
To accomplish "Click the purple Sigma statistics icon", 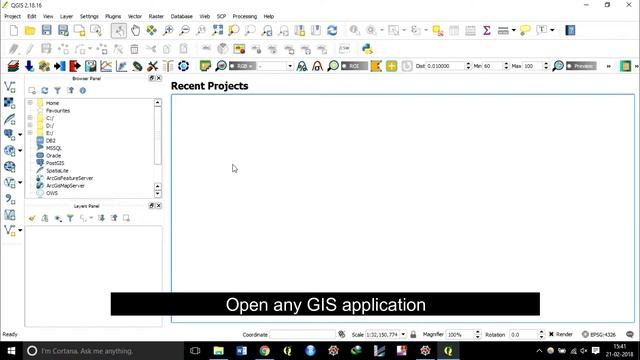I will 487,31.
